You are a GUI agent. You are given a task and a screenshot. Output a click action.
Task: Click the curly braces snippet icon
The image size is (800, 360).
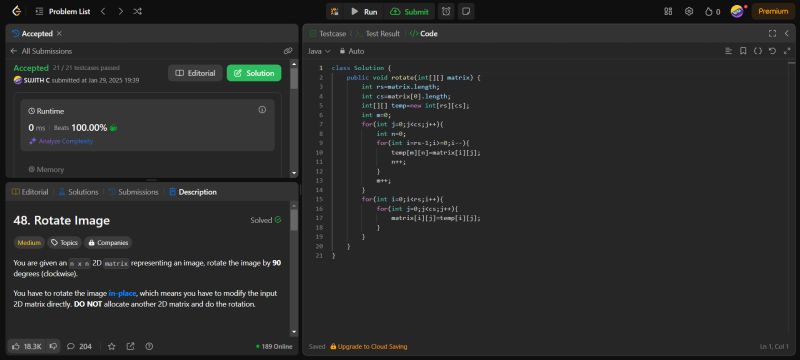click(758, 51)
